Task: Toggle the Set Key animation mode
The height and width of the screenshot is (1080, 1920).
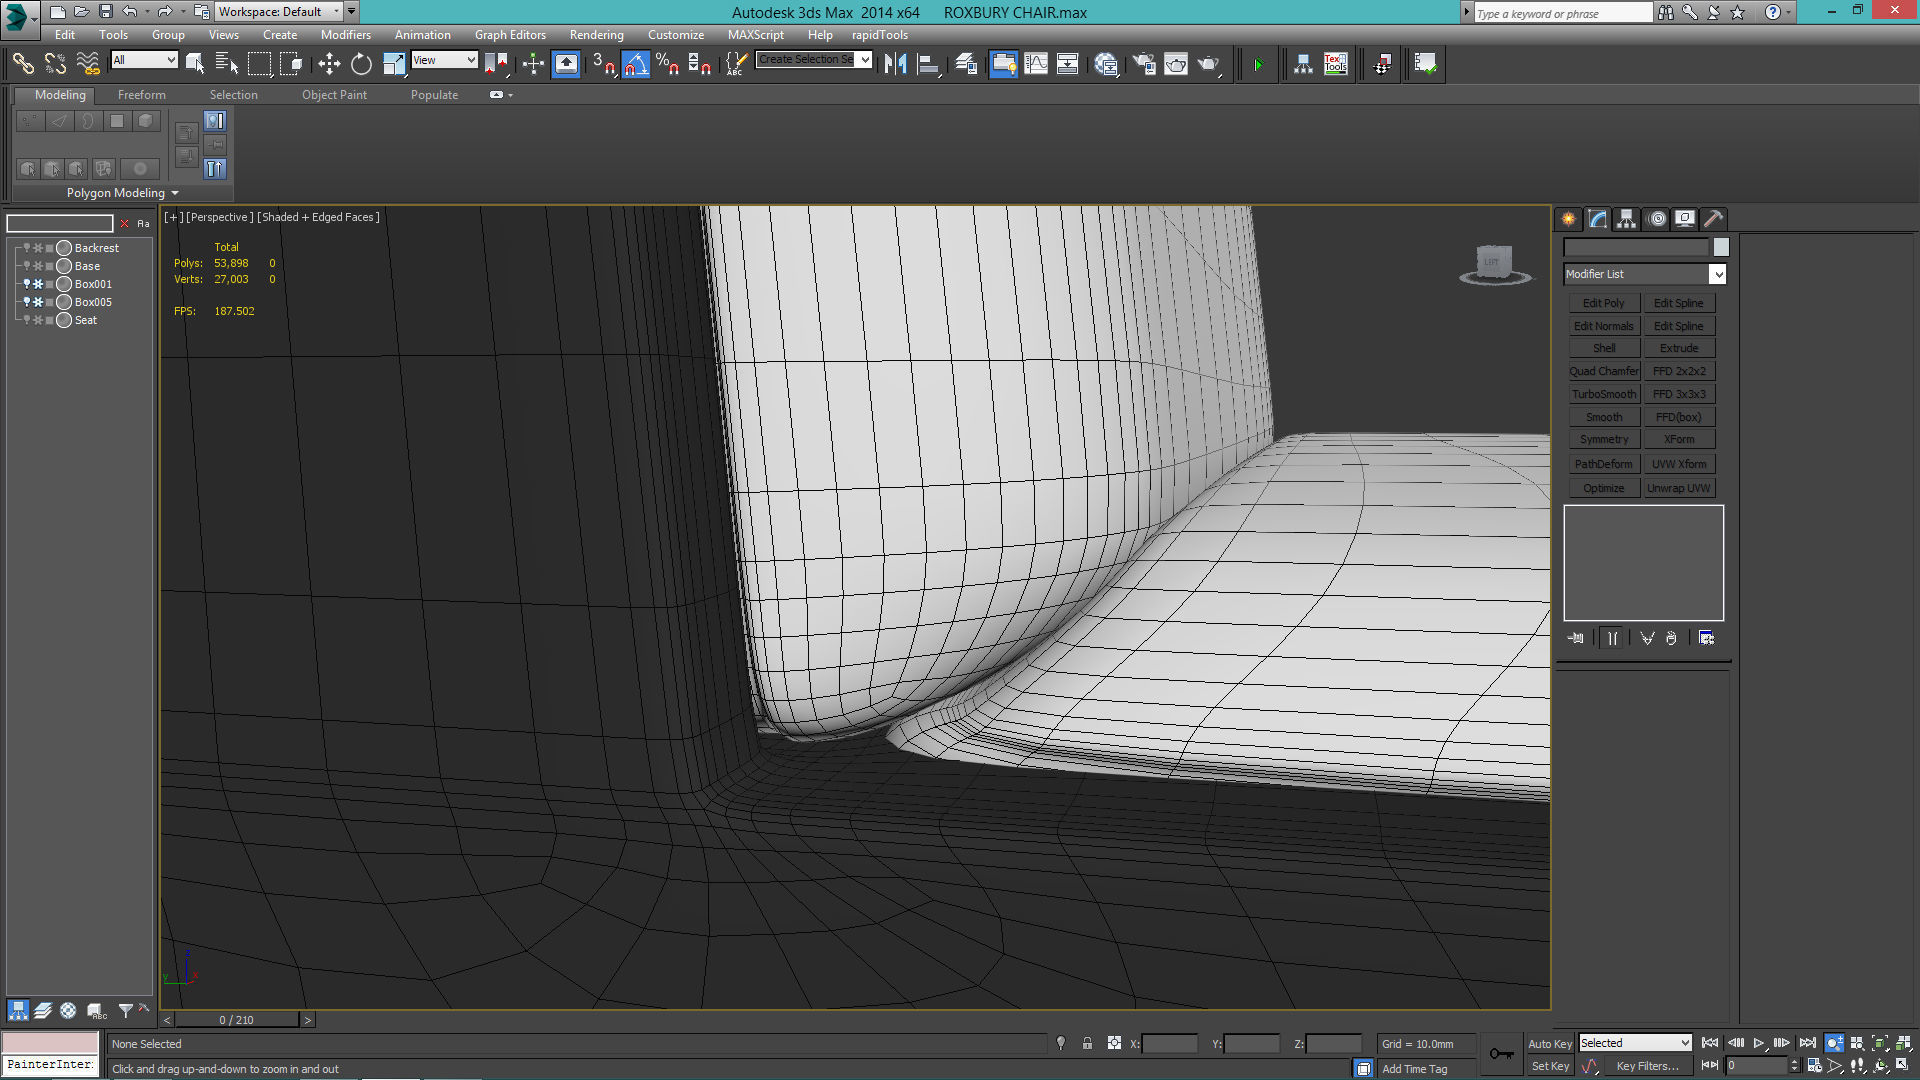Action: (1549, 1067)
